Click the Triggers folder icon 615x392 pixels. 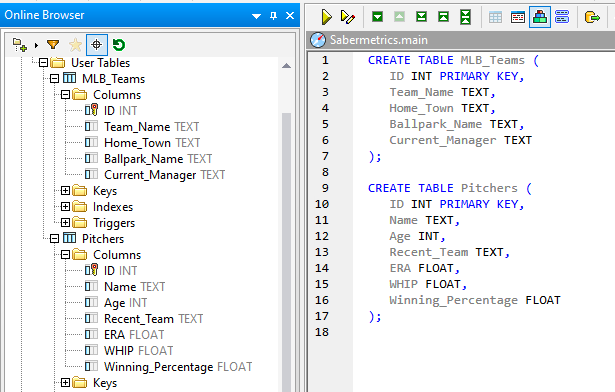[x=80, y=222]
